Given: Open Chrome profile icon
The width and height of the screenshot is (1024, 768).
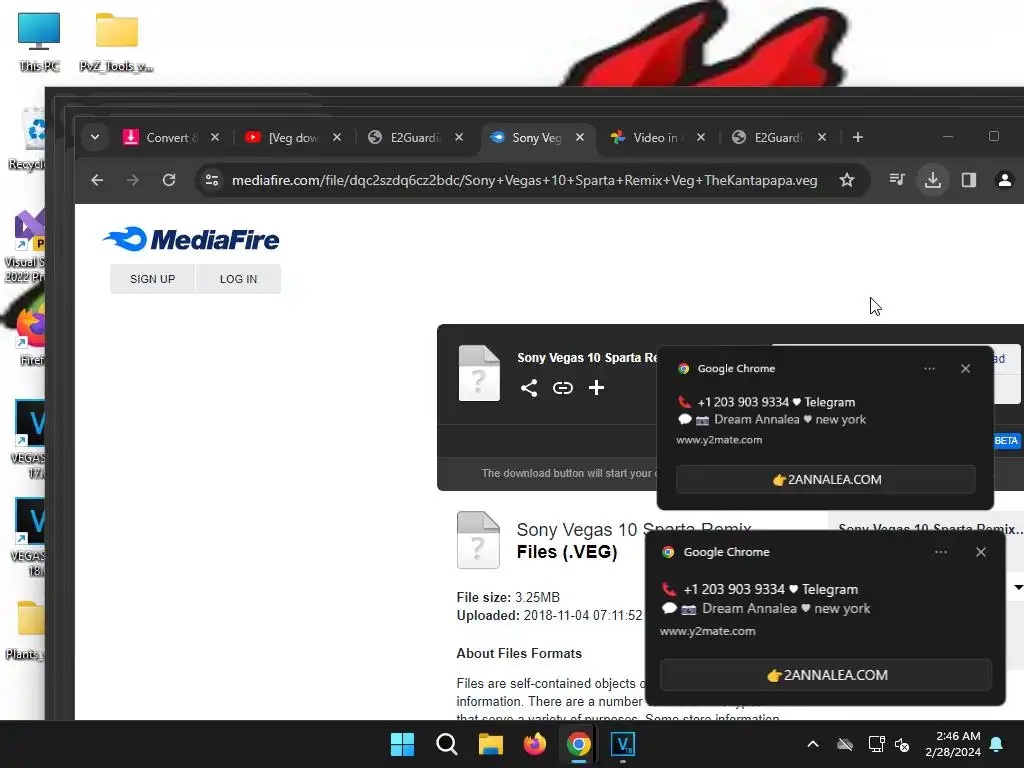Looking at the screenshot, I should tap(1004, 180).
